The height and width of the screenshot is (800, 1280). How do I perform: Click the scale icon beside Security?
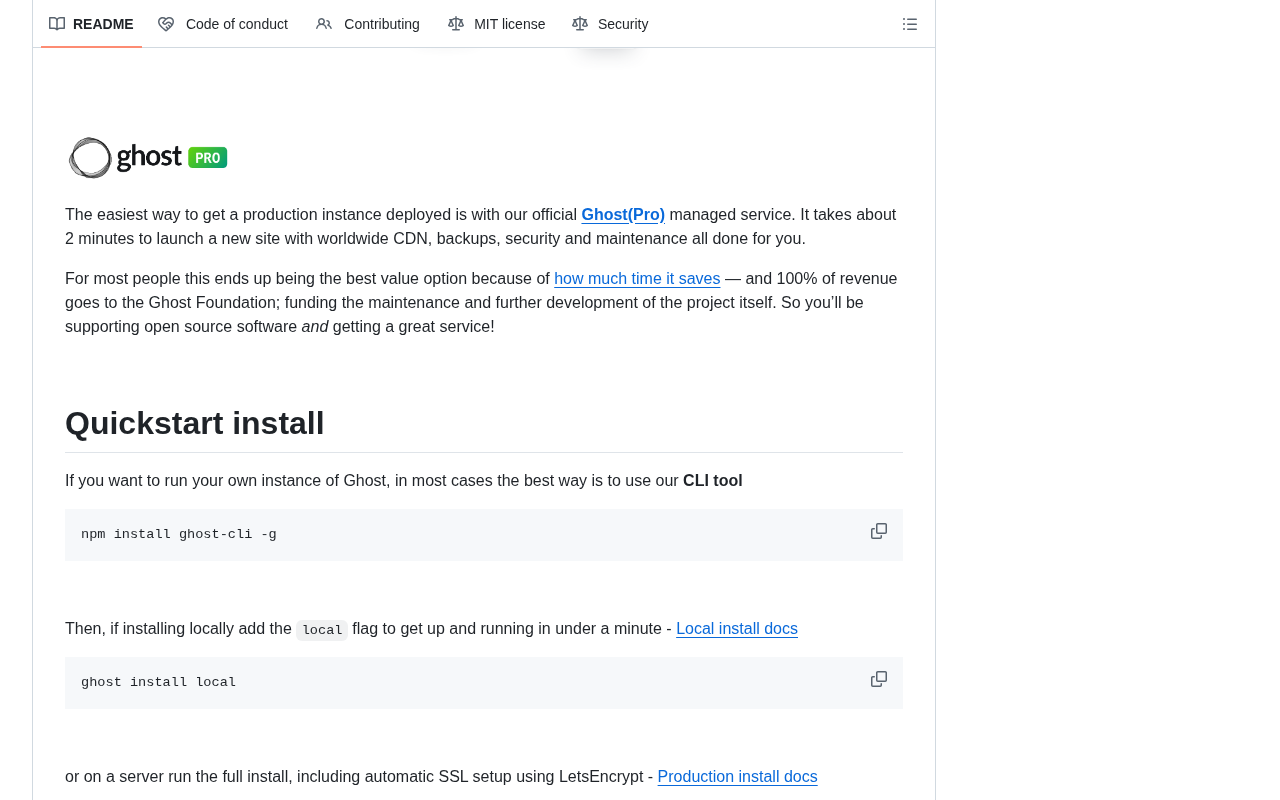click(580, 24)
